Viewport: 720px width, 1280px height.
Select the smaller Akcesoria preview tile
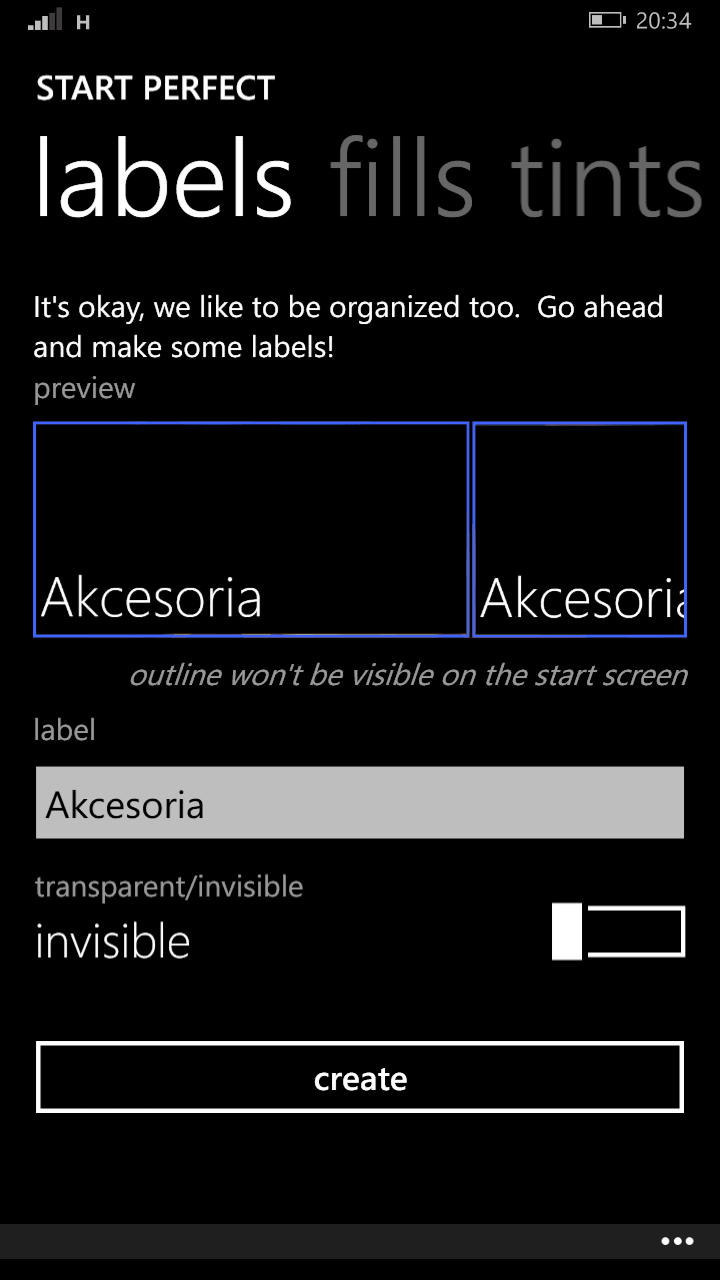point(580,529)
